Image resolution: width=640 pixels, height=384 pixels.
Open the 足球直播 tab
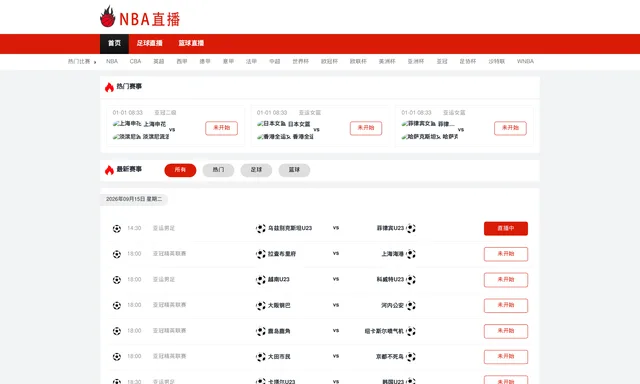coord(149,43)
